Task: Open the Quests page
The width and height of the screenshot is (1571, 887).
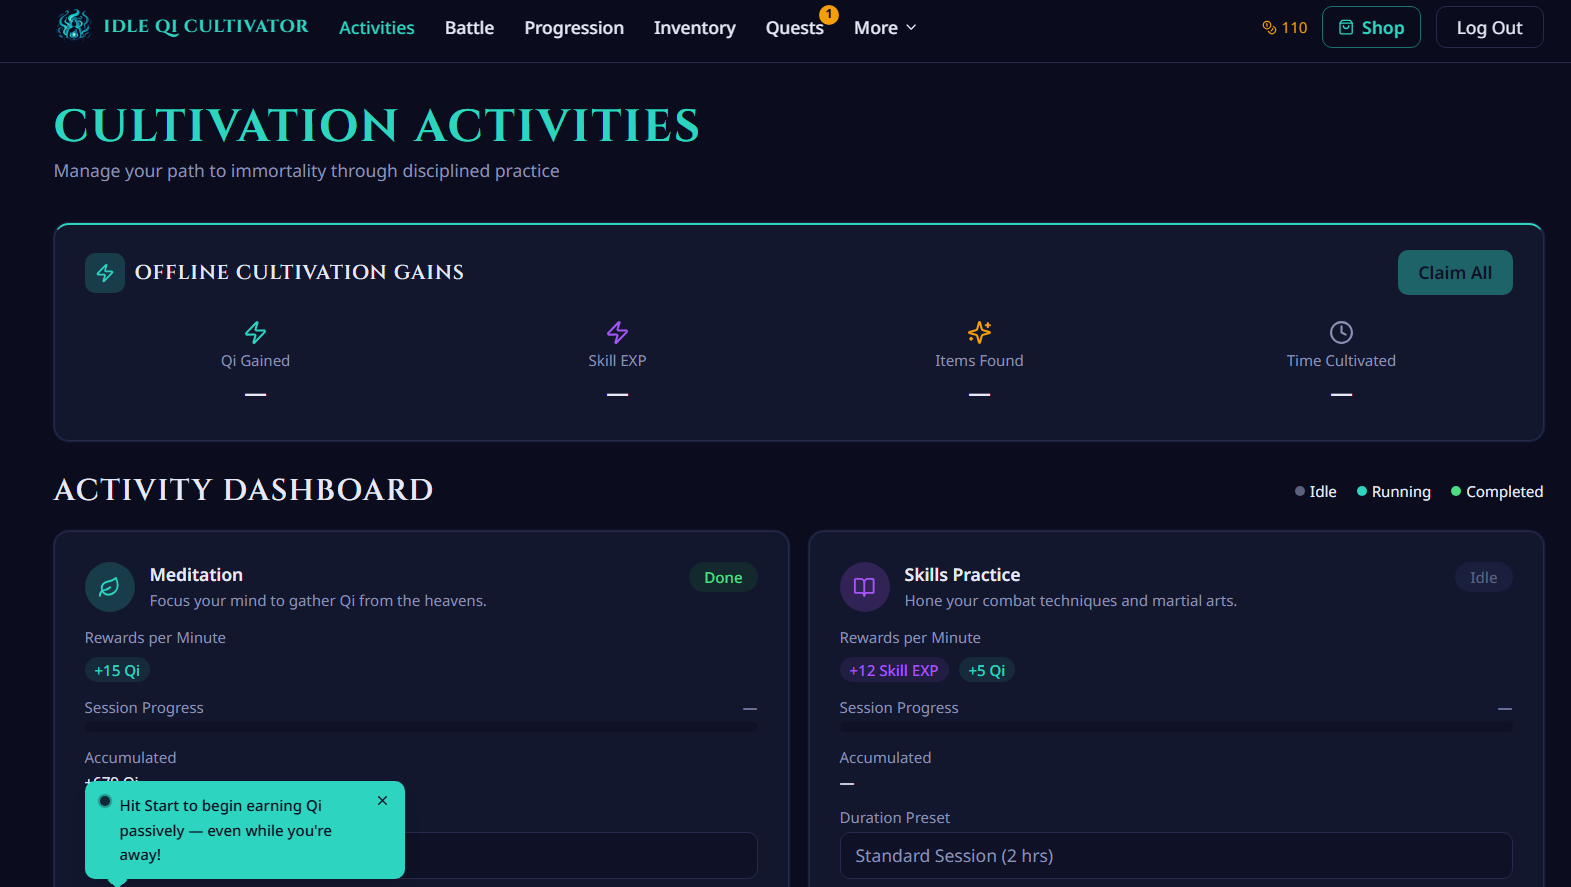Action: 794,28
